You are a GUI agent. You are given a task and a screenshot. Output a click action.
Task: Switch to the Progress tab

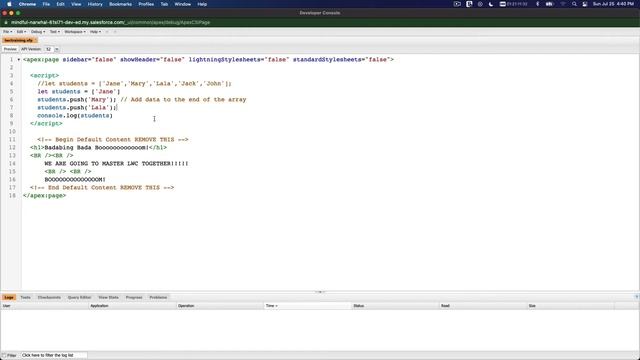[x=134, y=298]
